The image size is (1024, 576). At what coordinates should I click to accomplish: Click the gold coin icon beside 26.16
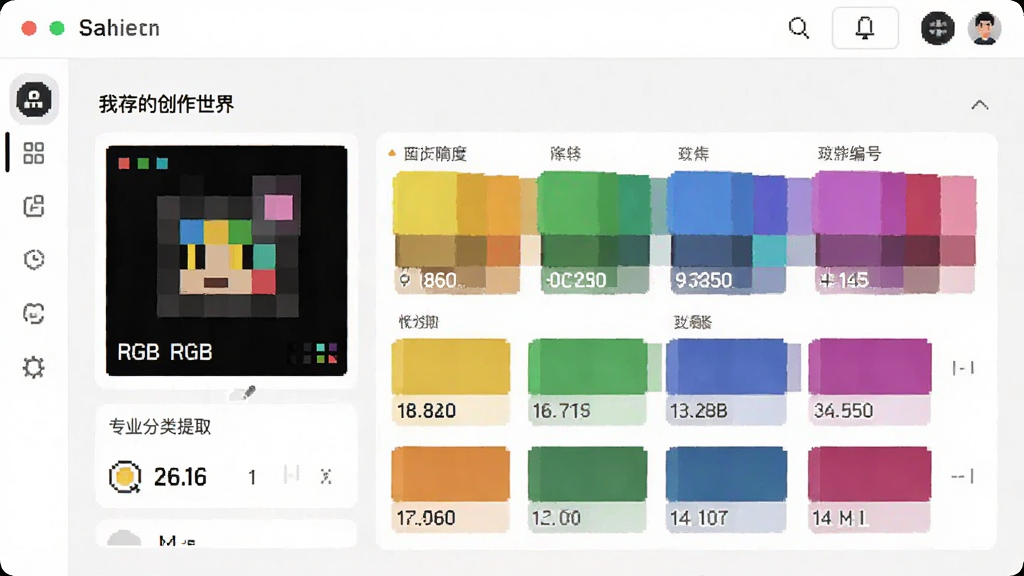[125, 477]
